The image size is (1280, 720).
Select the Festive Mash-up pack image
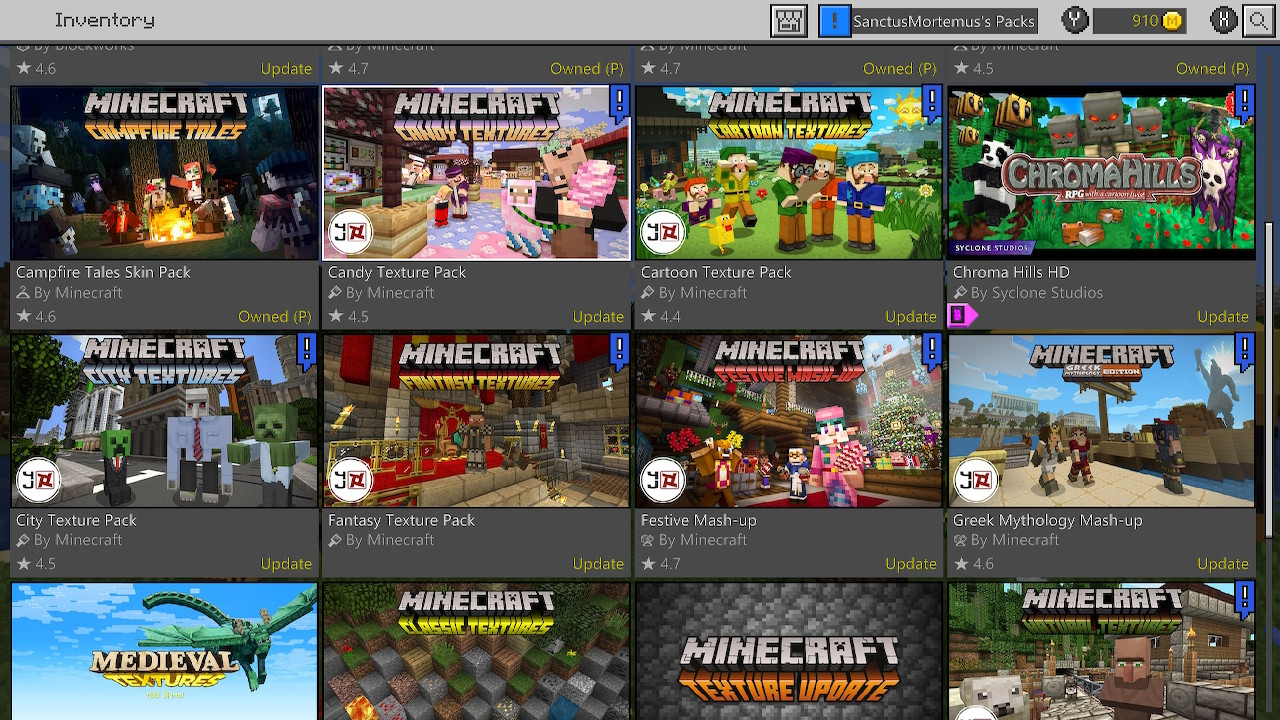788,421
